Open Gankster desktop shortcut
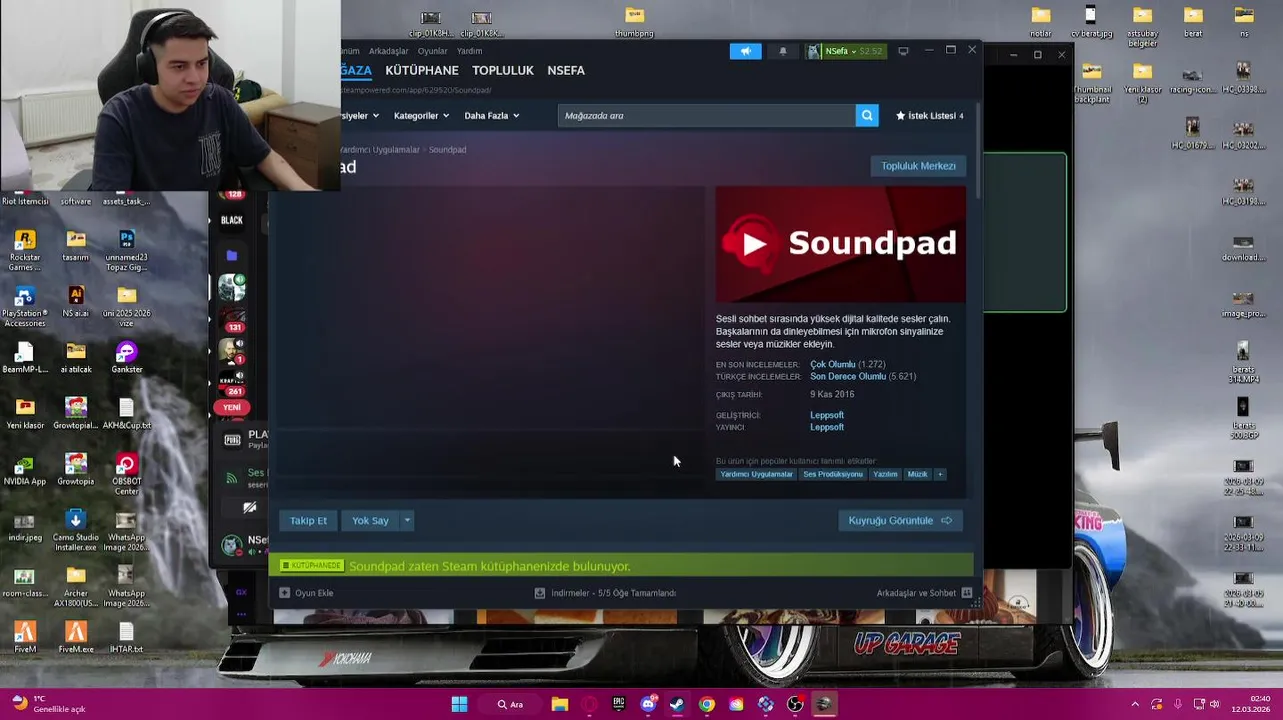The image size is (1283, 720). (127, 357)
